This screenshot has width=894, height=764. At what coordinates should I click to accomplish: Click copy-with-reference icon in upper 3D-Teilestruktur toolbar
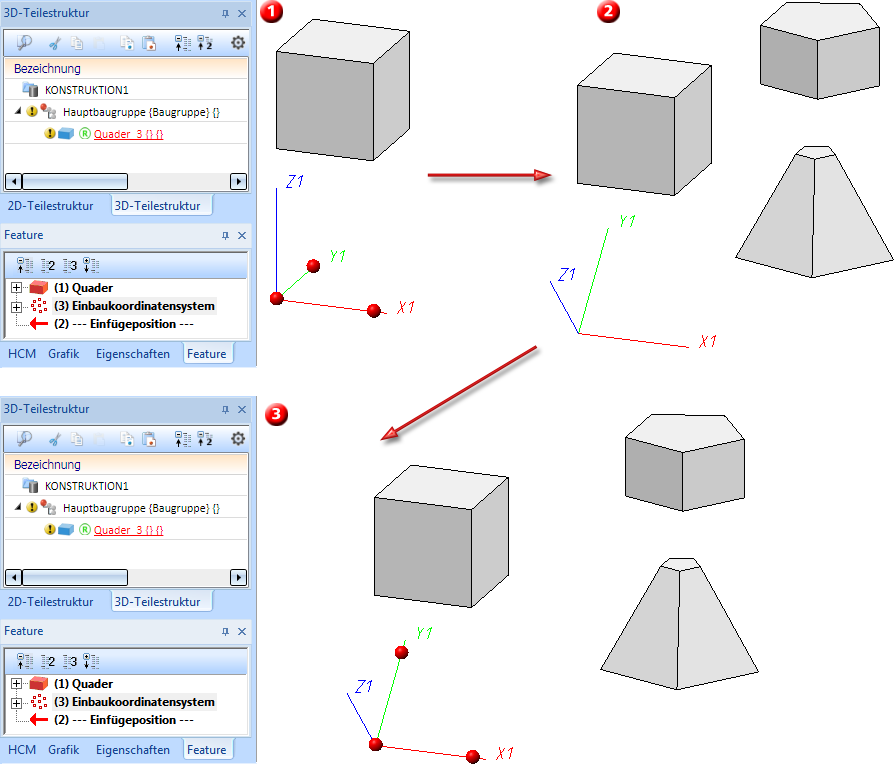click(x=127, y=43)
